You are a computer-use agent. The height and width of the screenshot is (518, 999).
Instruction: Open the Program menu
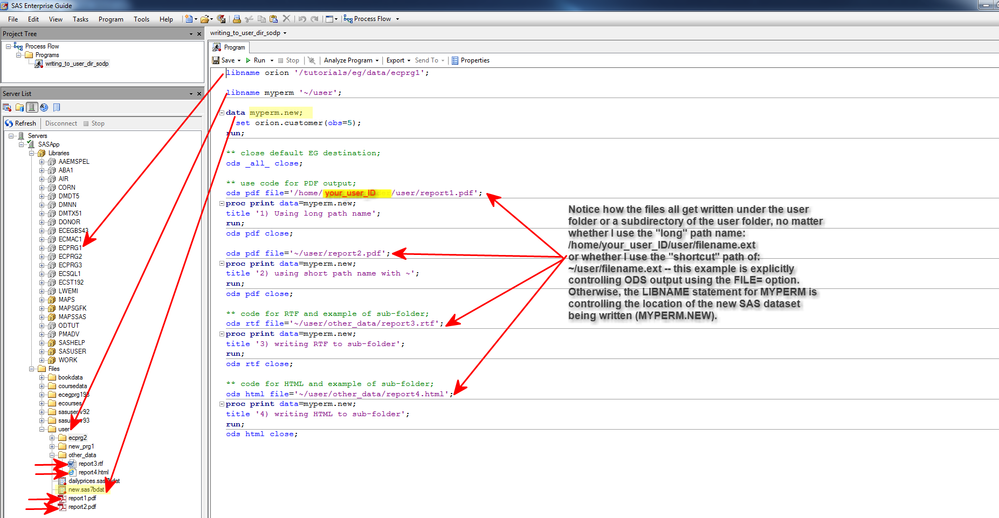click(111, 19)
